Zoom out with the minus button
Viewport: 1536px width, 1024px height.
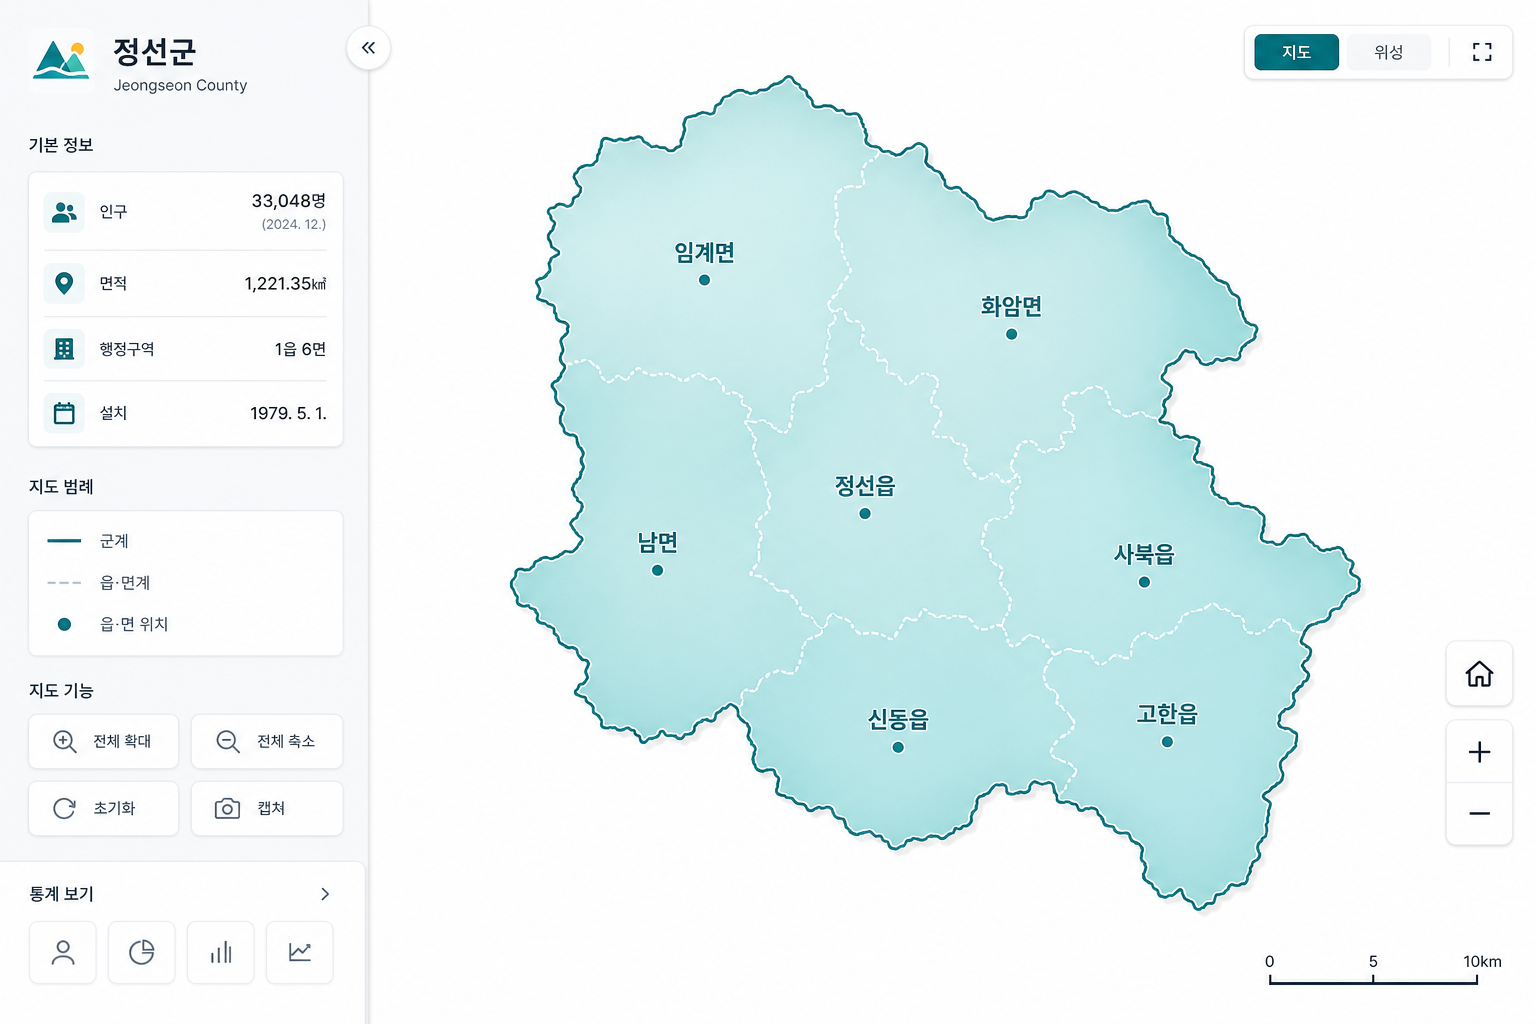coord(1479,814)
